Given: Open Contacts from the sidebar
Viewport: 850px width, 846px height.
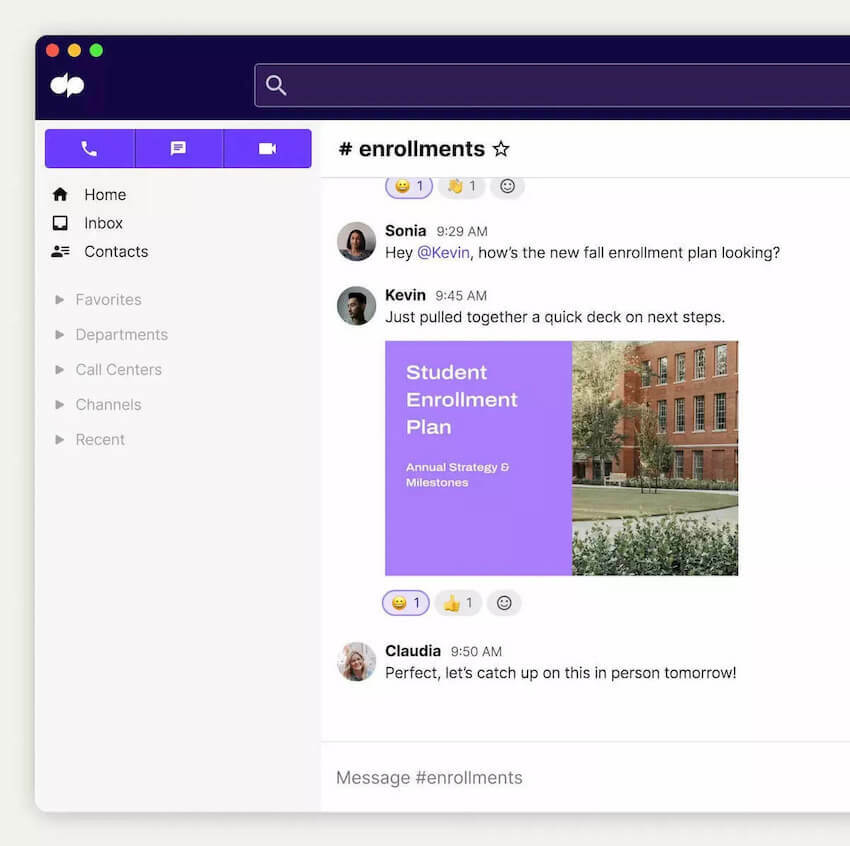Looking at the screenshot, I should click(116, 252).
